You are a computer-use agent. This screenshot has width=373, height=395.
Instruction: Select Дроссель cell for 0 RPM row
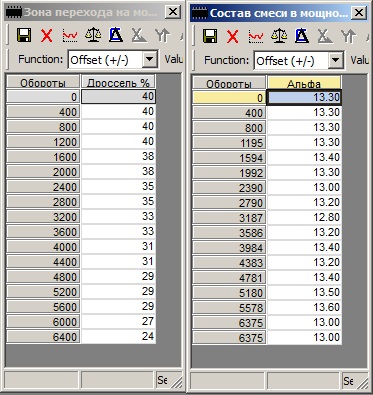118,97
